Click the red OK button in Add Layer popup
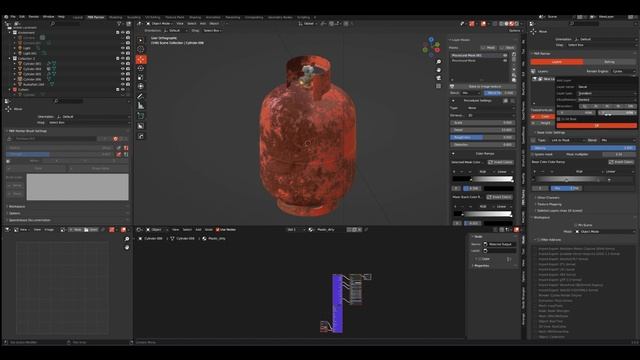The image size is (640, 360). (596, 126)
